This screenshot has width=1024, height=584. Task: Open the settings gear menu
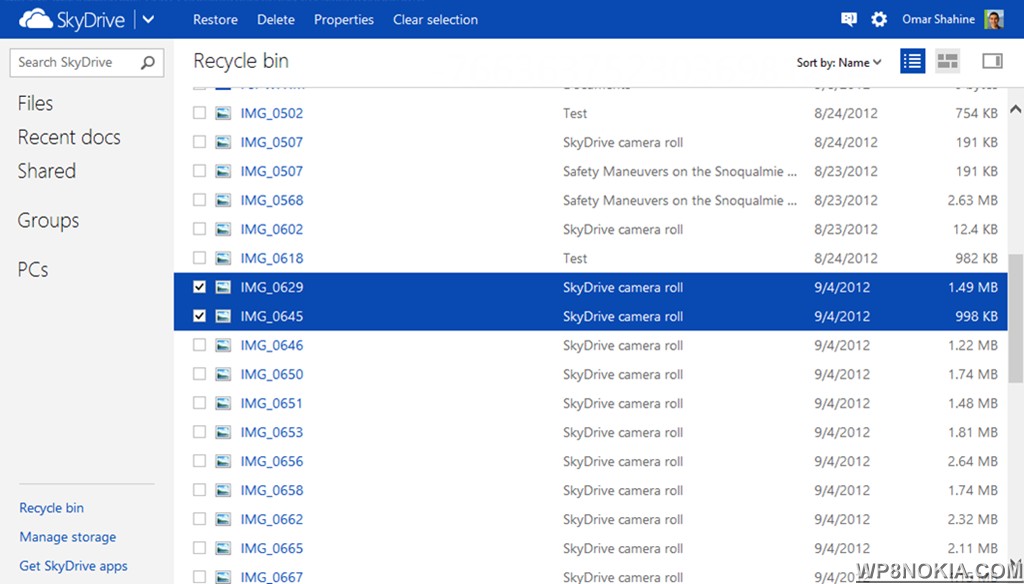pos(879,20)
